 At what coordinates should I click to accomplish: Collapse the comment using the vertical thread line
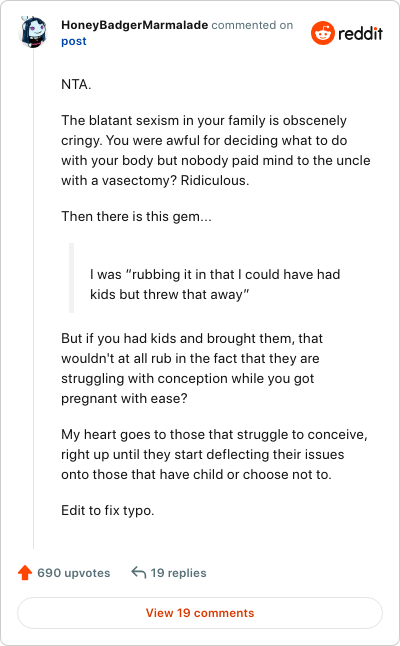[x=33, y=298]
